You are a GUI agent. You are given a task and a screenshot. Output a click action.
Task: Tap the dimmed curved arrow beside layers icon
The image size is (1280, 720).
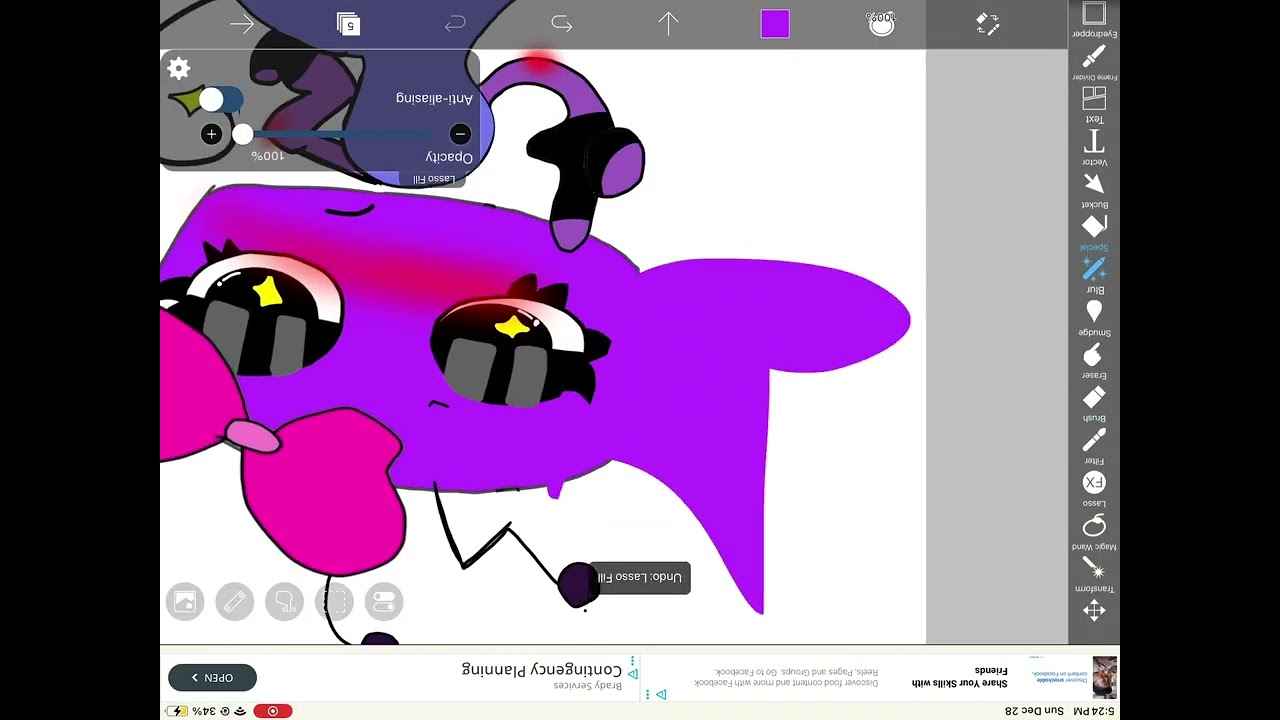pos(455,24)
